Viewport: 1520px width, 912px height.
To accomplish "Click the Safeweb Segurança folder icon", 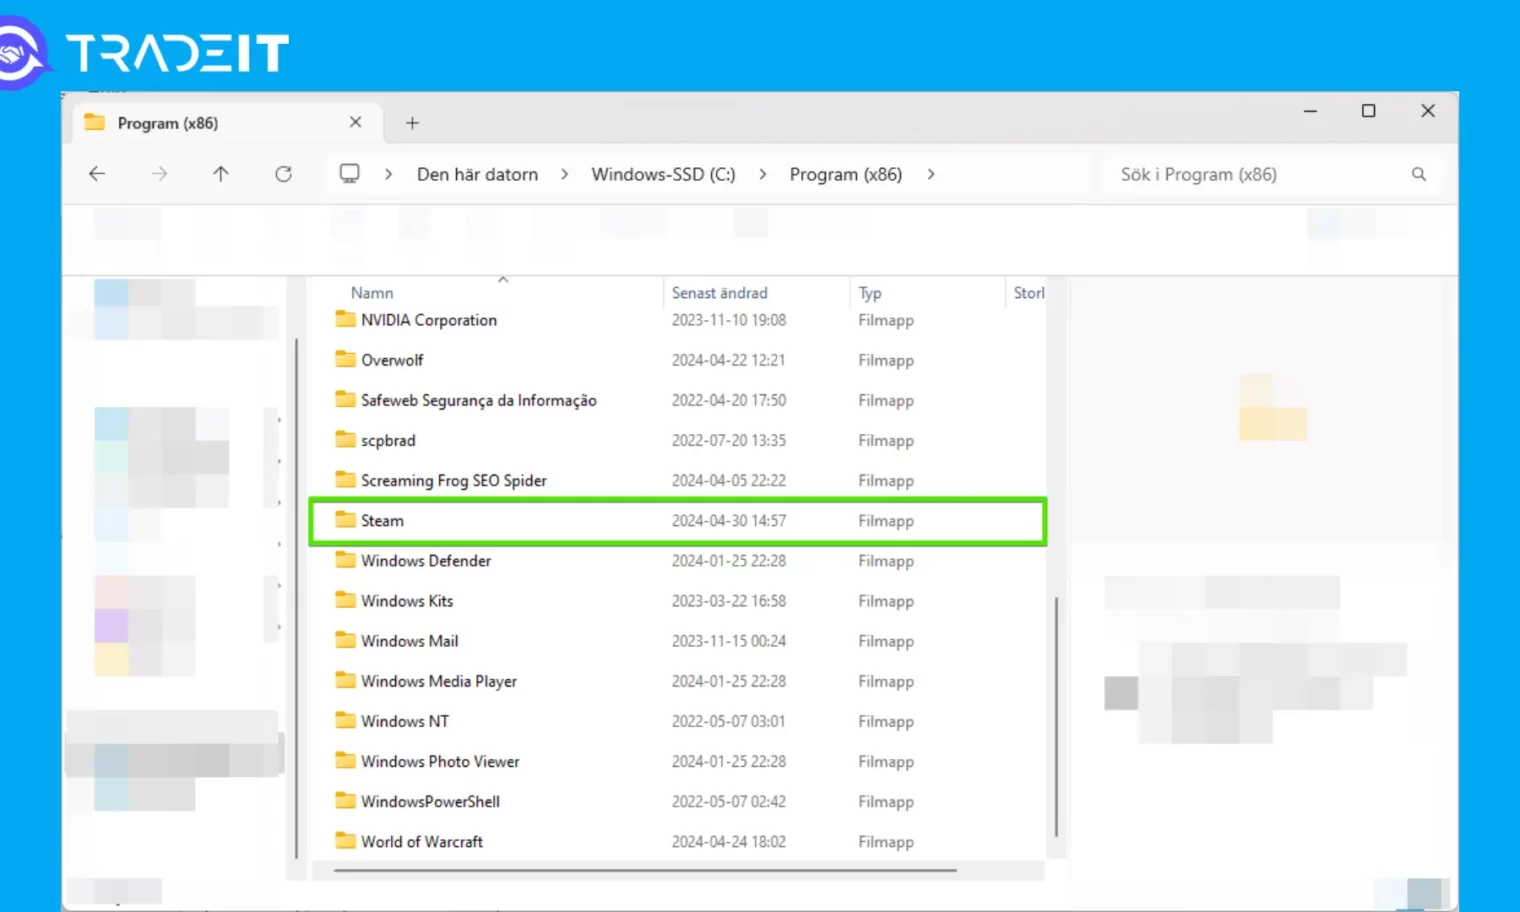I will click(345, 399).
